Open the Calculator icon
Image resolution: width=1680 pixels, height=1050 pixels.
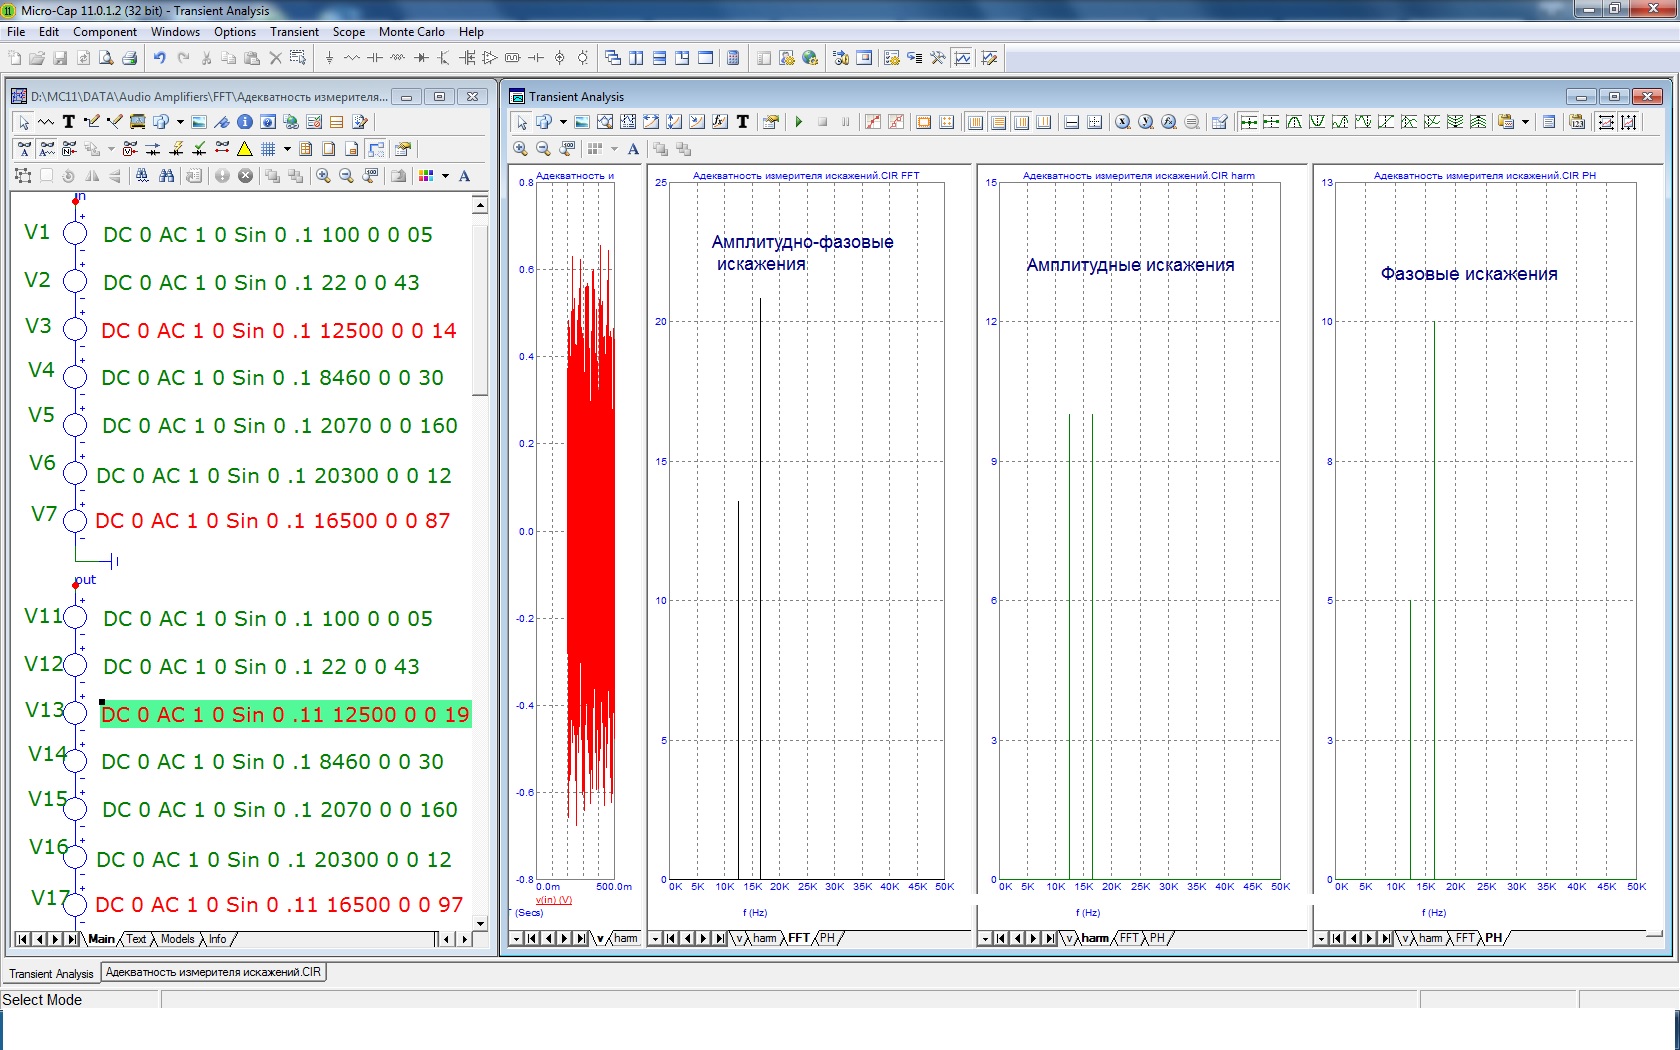pos(733,58)
